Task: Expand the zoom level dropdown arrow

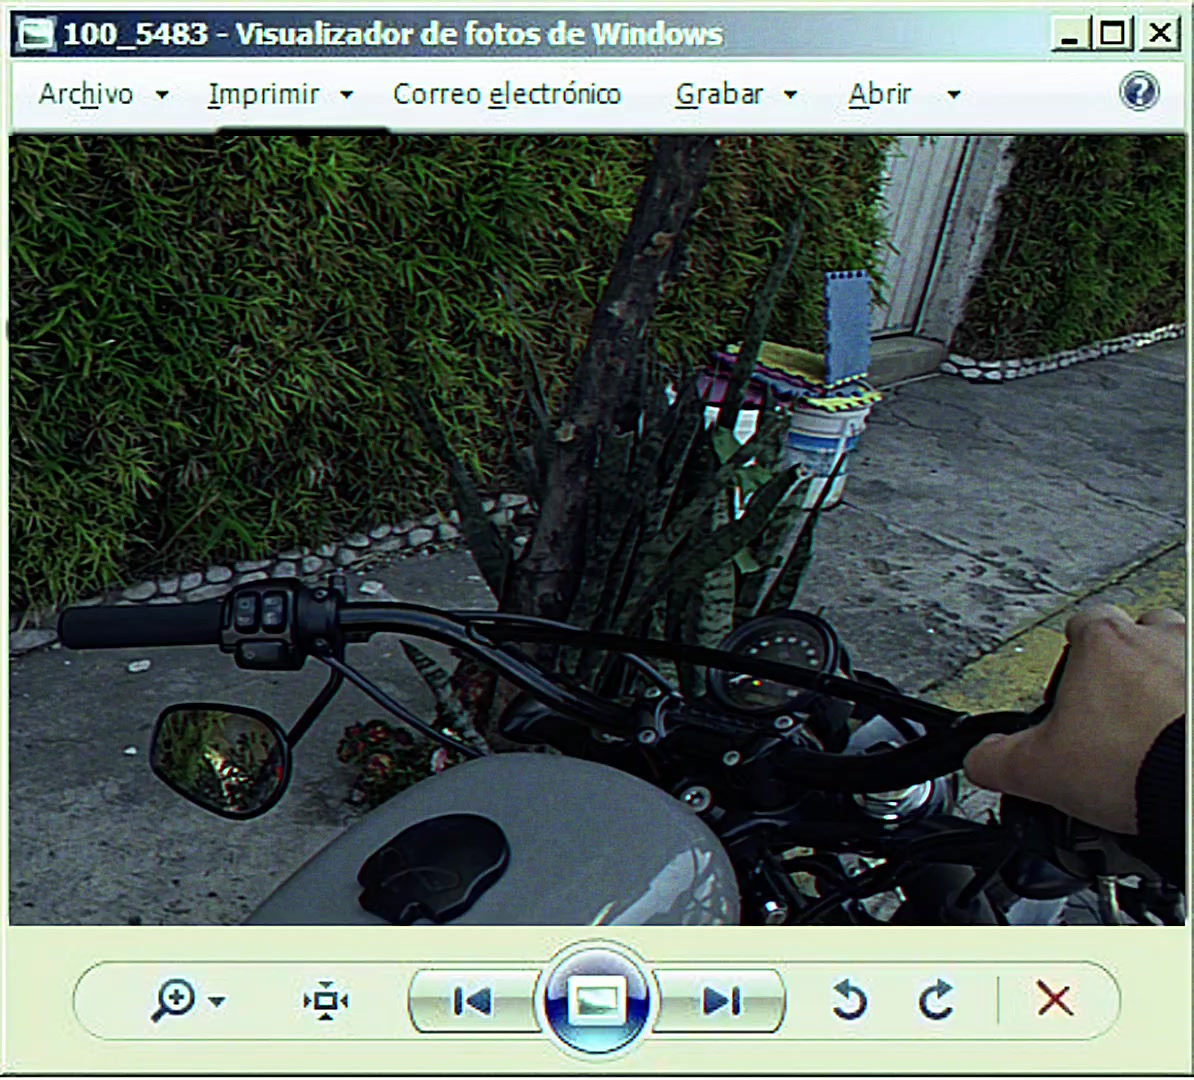Action: pyautogui.click(x=217, y=1002)
